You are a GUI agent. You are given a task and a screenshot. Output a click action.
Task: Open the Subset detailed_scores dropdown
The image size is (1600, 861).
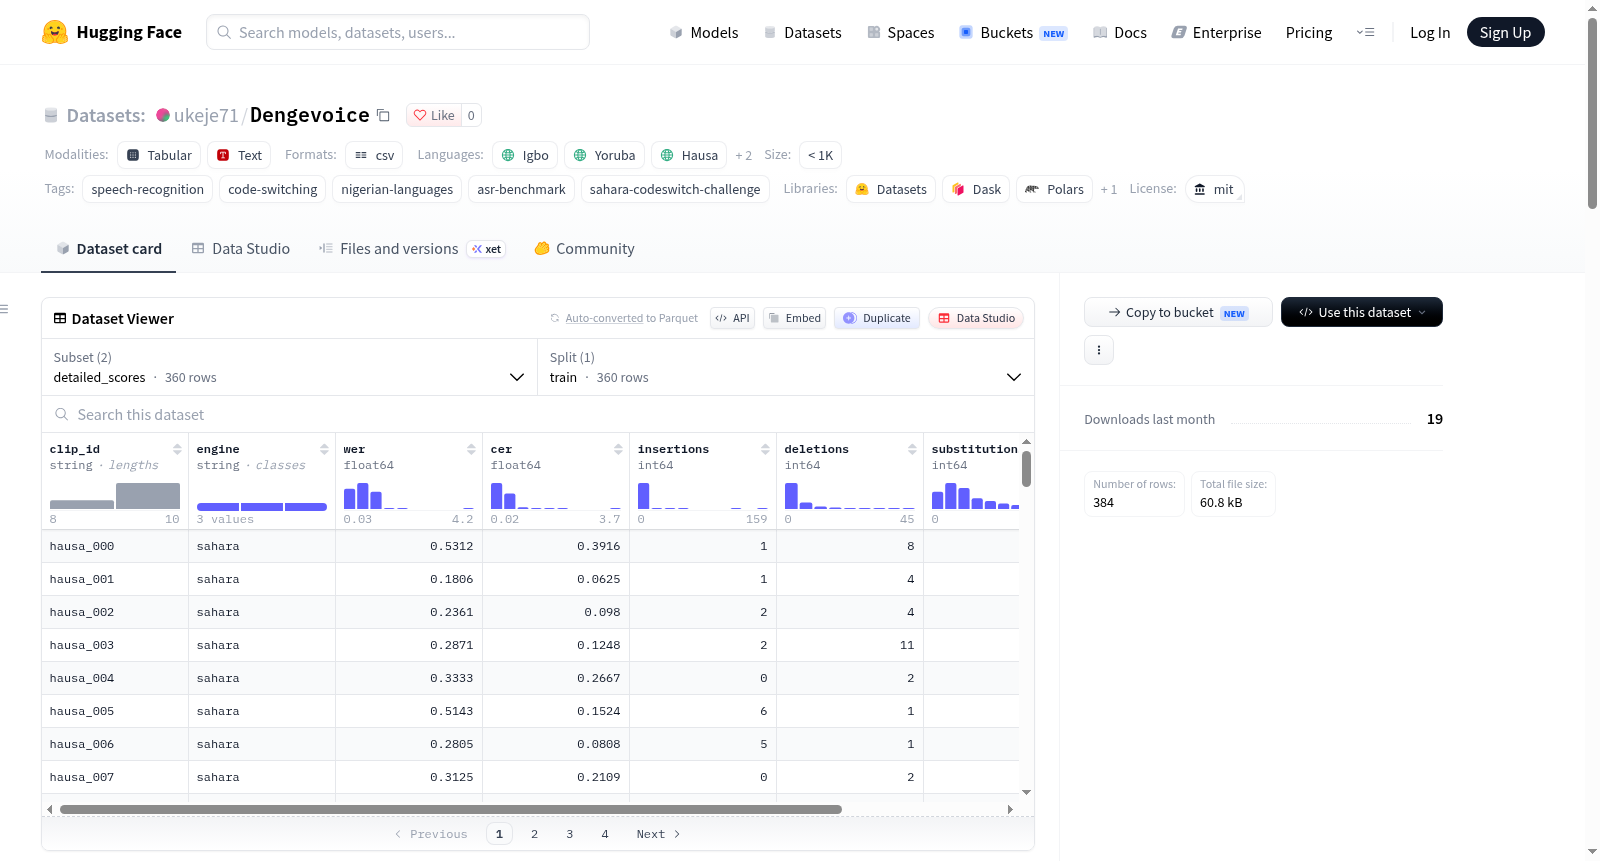[x=289, y=367]
